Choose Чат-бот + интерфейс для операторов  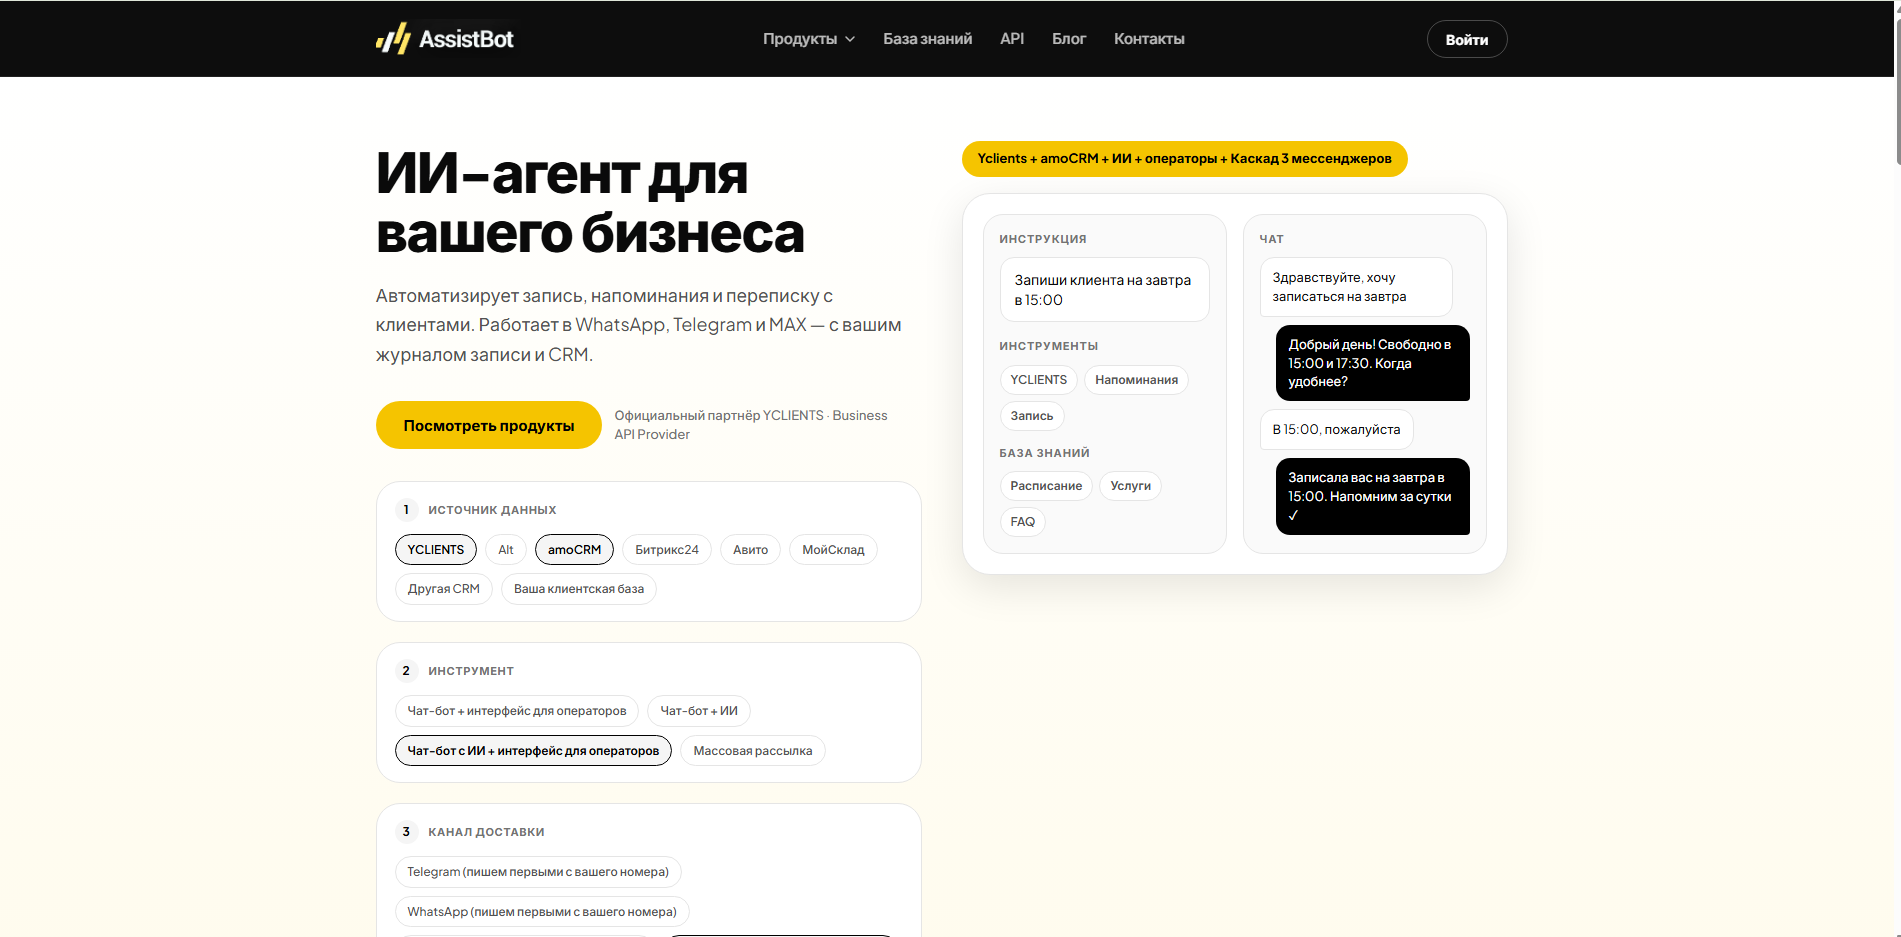(x=517, y=711)
